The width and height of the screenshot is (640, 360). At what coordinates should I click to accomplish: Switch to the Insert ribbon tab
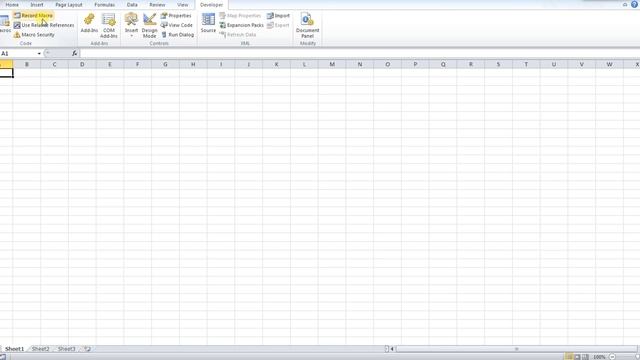[x=37, y=5]
